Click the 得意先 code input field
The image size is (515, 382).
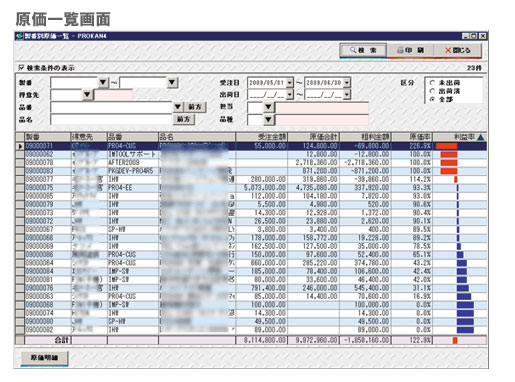pos(66,95)
